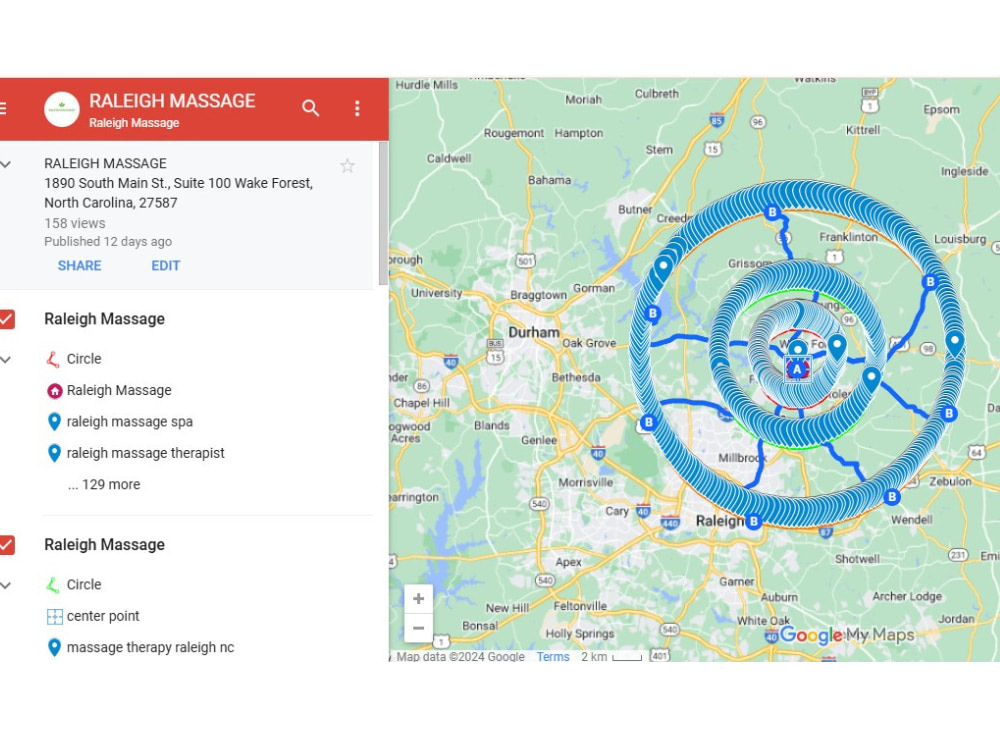
Task: Click the EDIT button
Action: [166, 266]
